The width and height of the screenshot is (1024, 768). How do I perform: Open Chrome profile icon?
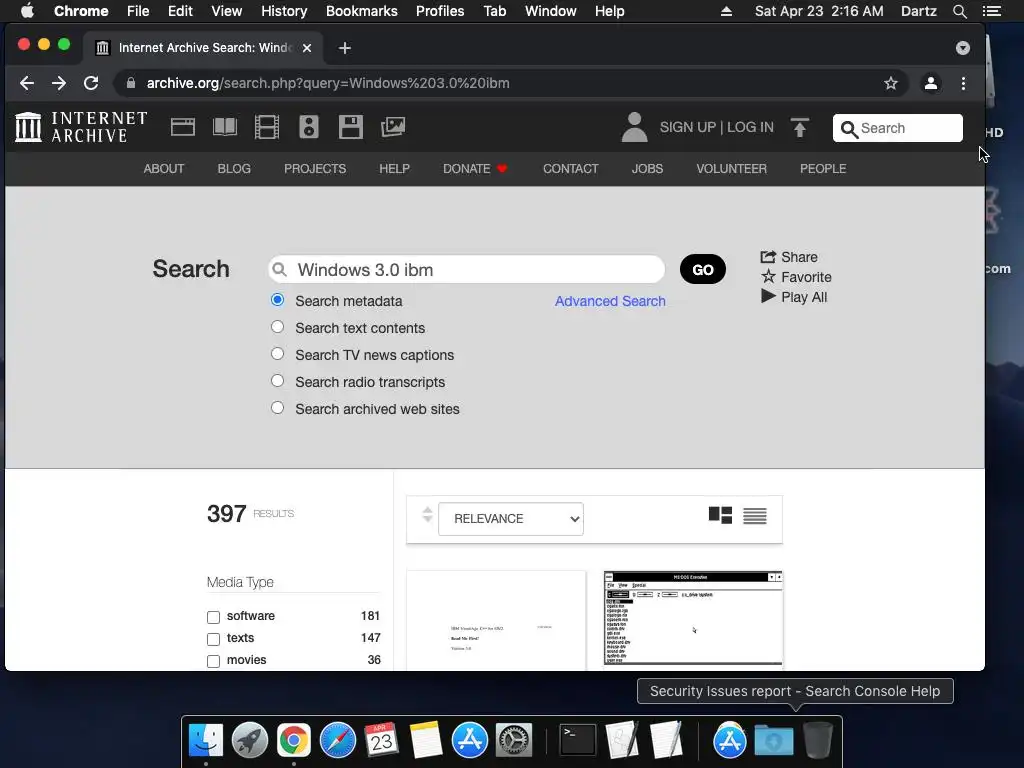pyautogui.click(x=931, y=83)
